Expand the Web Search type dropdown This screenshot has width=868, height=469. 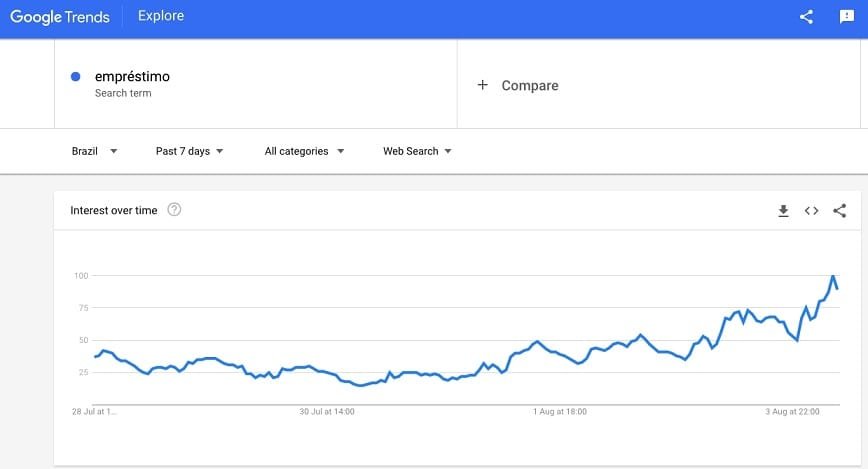[x=417, y=151]
